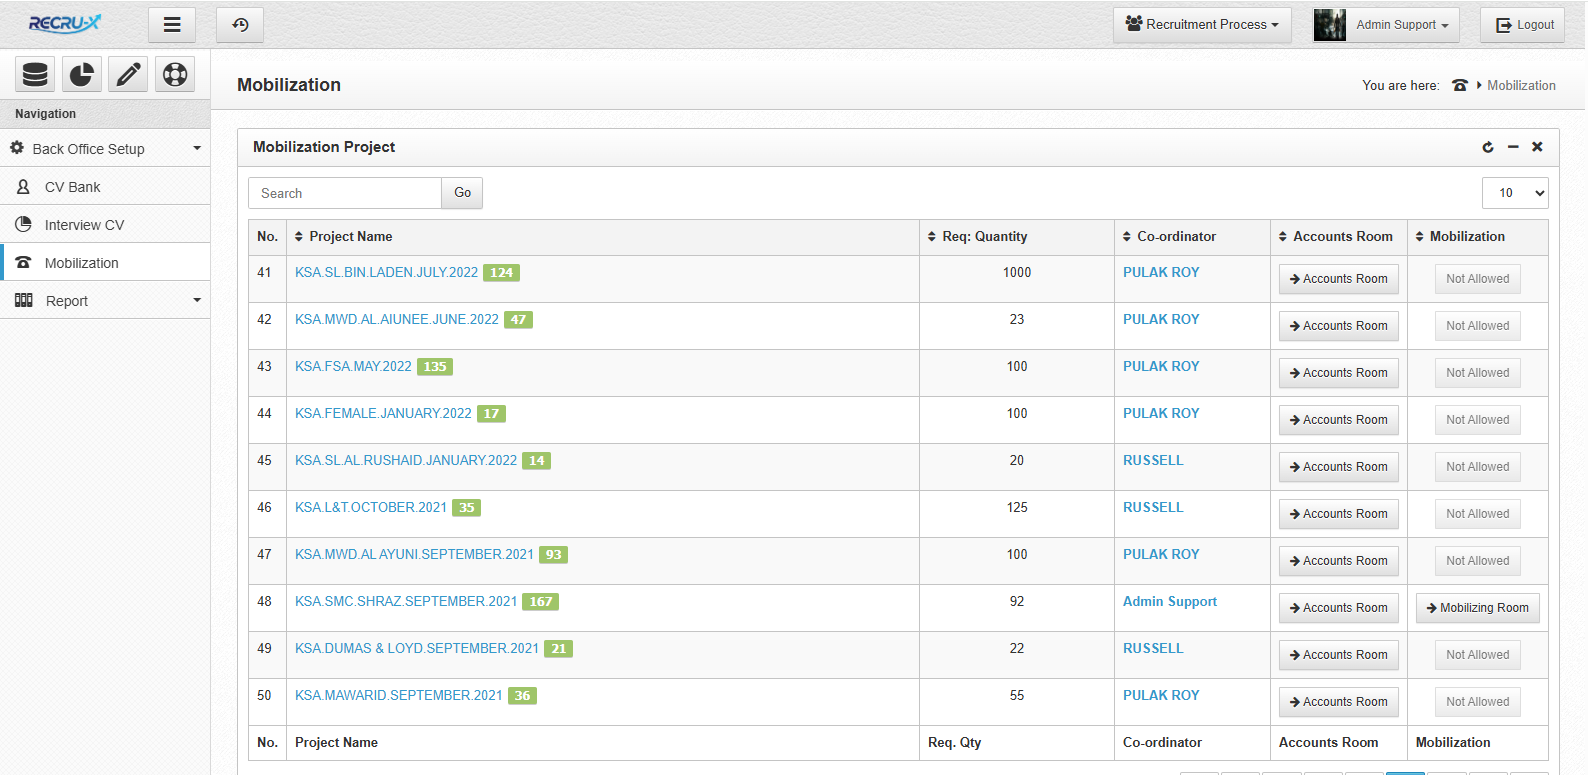
Task: Click the lifebuoy support icon tab
Action: coord(175,75)
